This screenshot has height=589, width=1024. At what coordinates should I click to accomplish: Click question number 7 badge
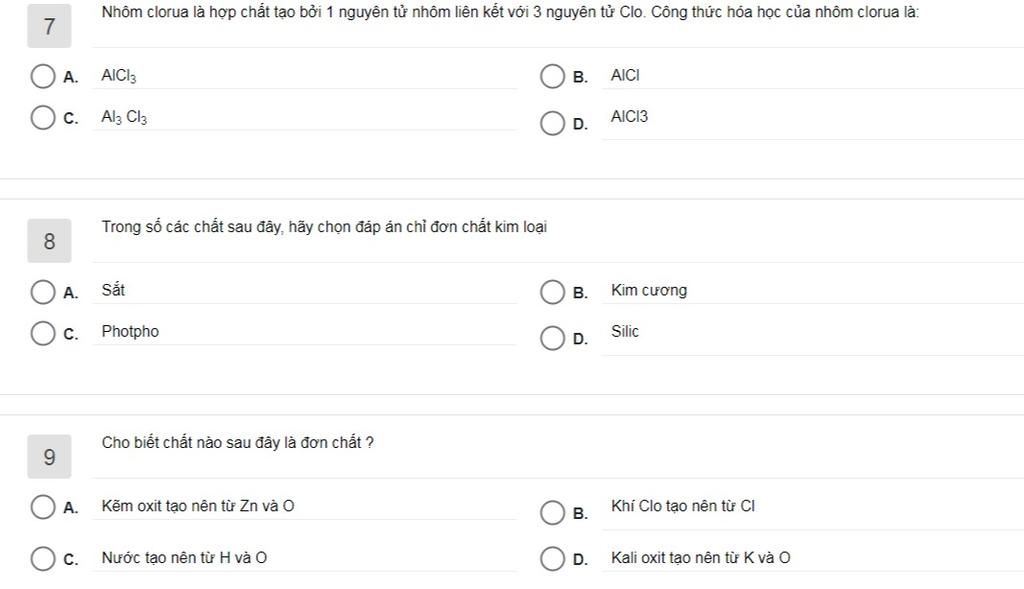pos(49,27)
